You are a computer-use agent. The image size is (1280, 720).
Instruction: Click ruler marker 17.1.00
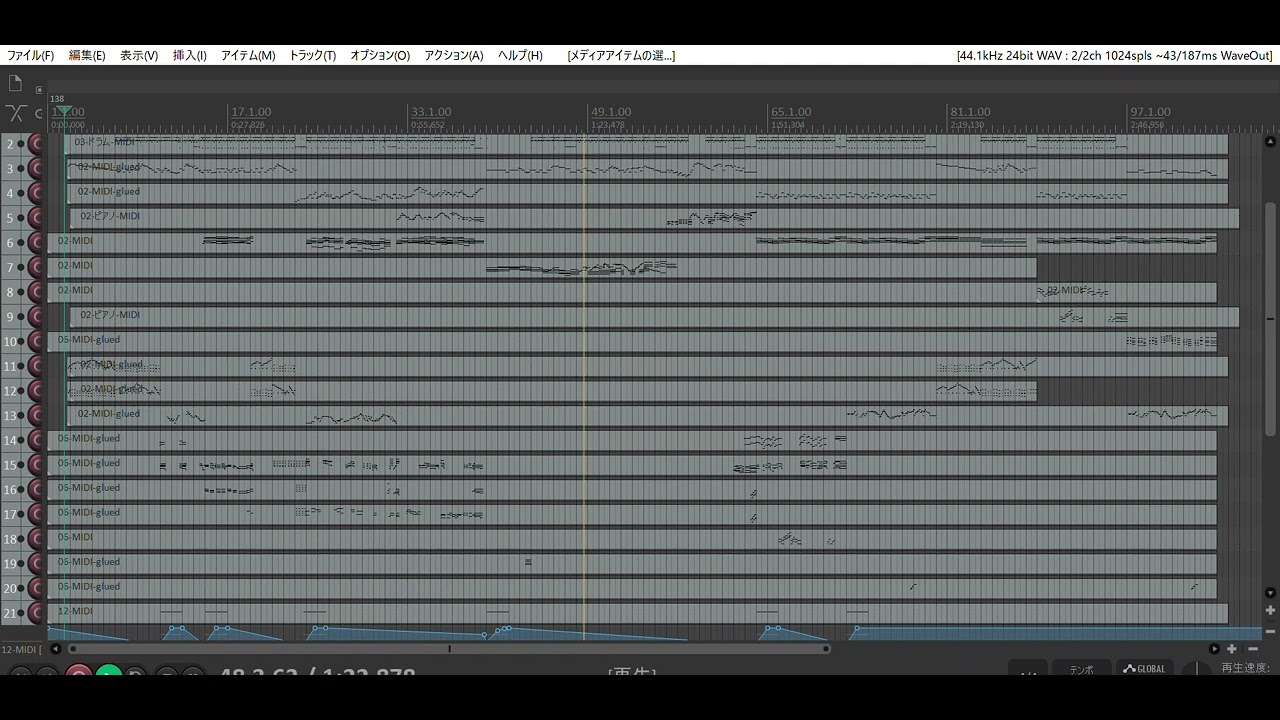pyautogui.click(x=251, y=112)
